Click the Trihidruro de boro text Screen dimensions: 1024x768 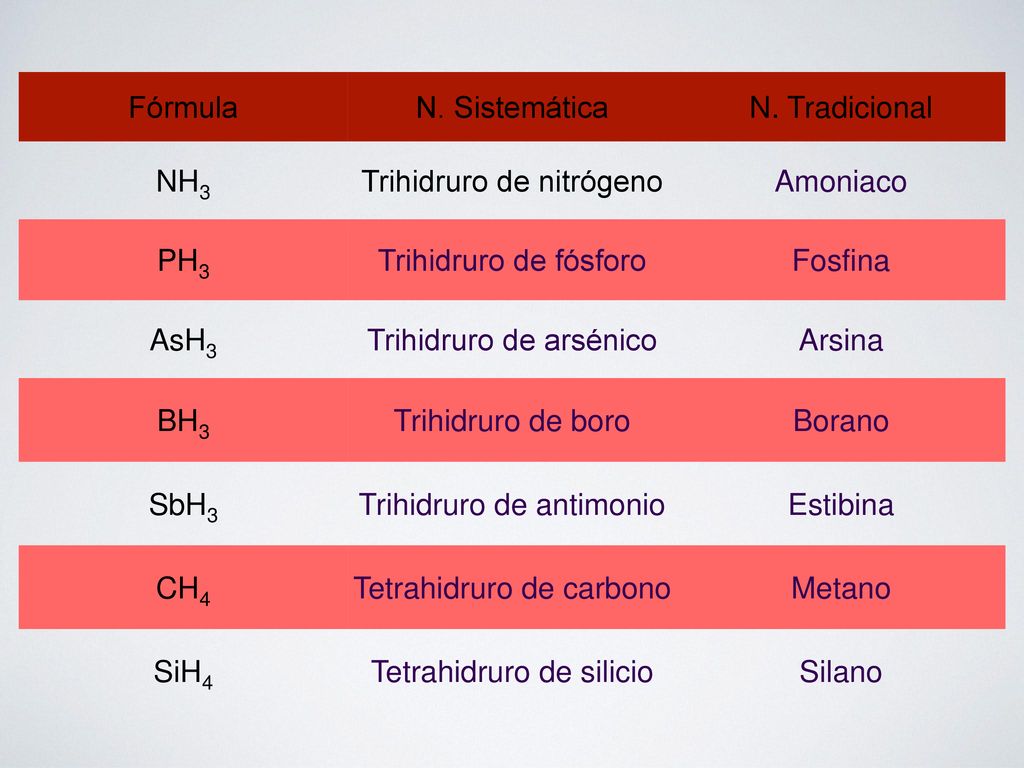click(x=512, y=421)
